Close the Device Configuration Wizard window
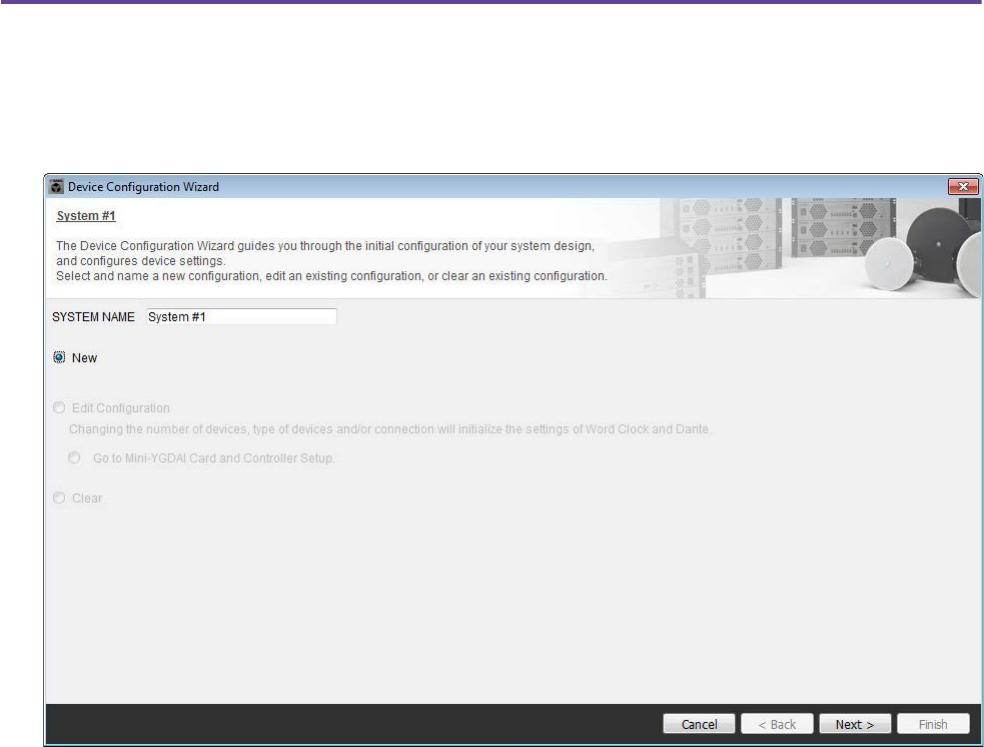The image size is (984, 747). 963,186
